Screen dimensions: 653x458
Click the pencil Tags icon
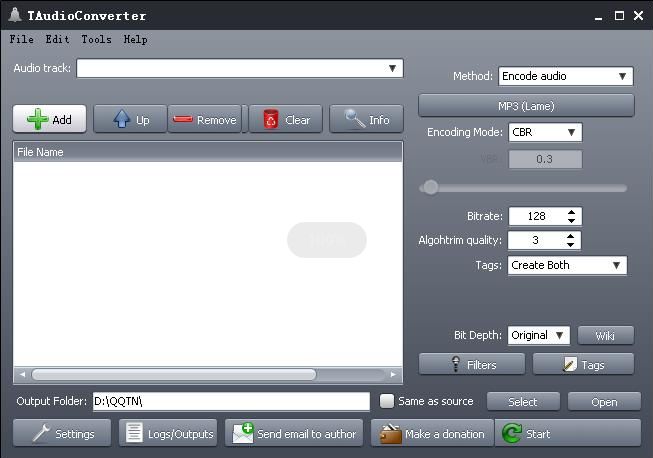pos(569,364)
